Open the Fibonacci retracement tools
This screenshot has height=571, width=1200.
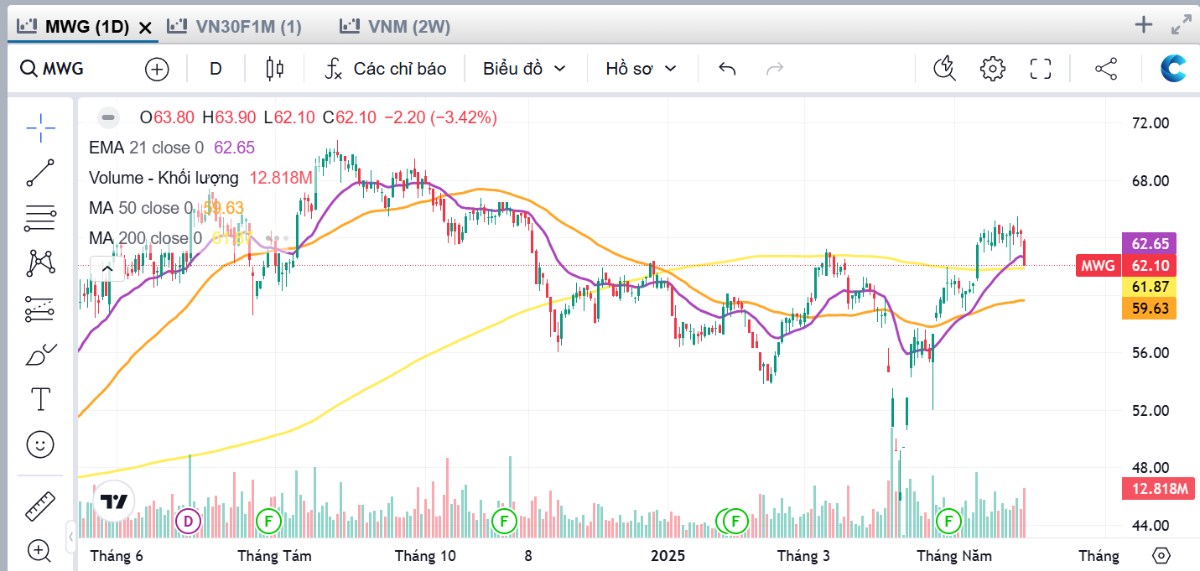[40, 218]
